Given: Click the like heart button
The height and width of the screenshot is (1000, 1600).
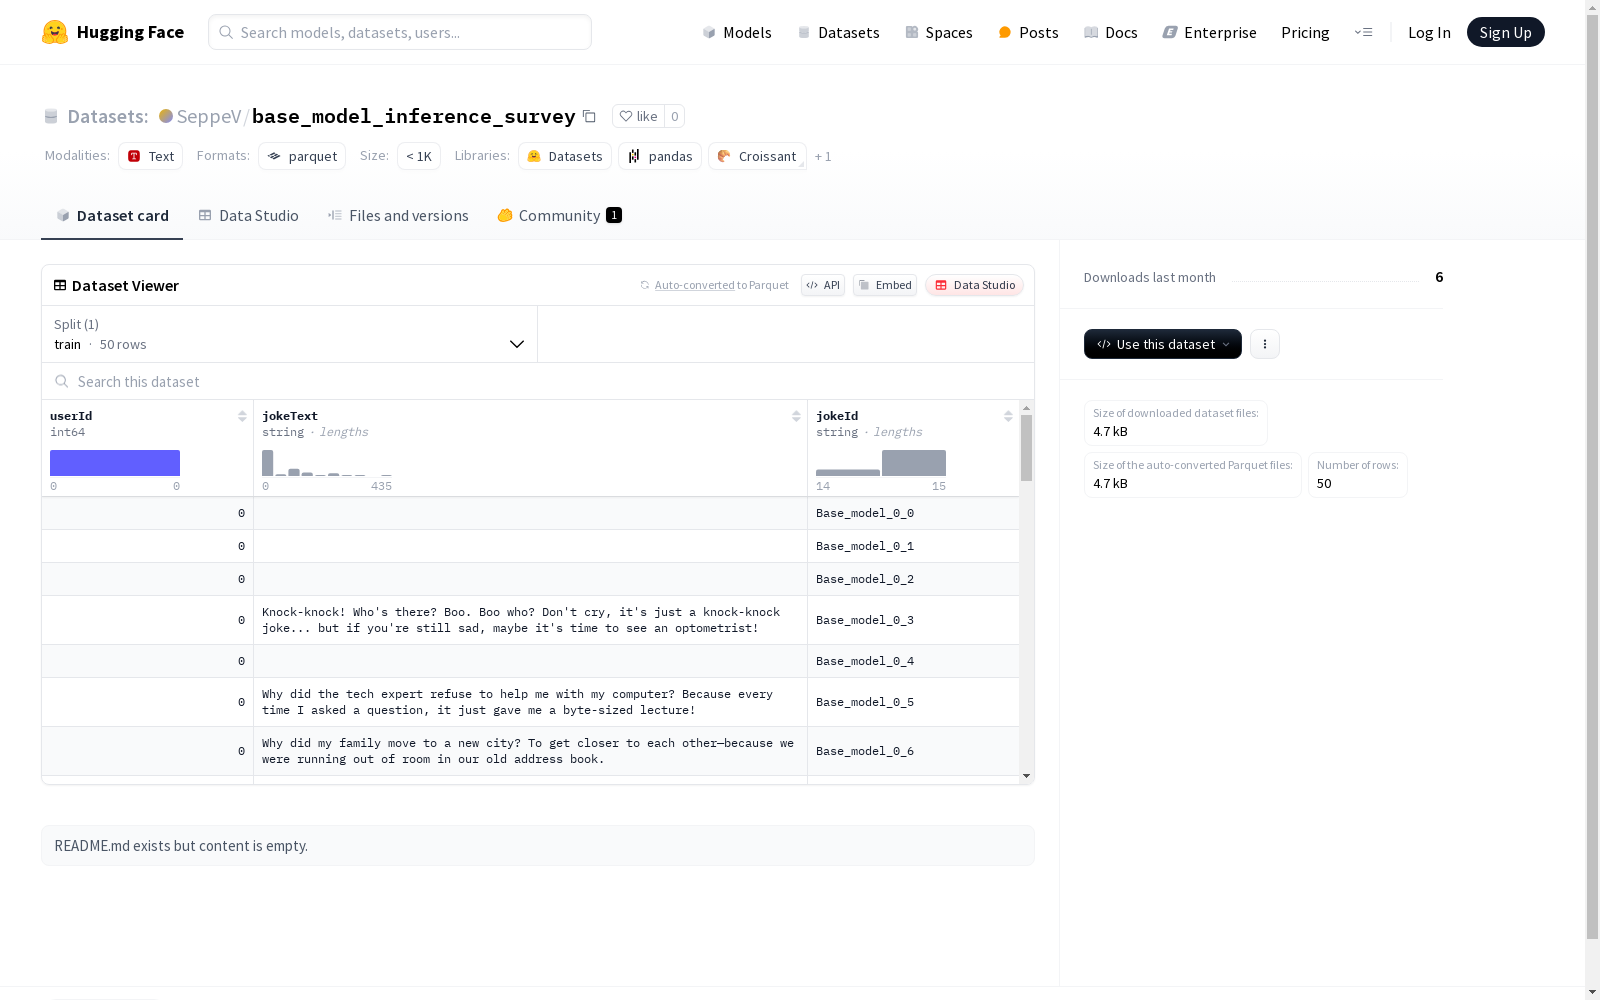Looking at the screenshot, I should tap(638, 116).
